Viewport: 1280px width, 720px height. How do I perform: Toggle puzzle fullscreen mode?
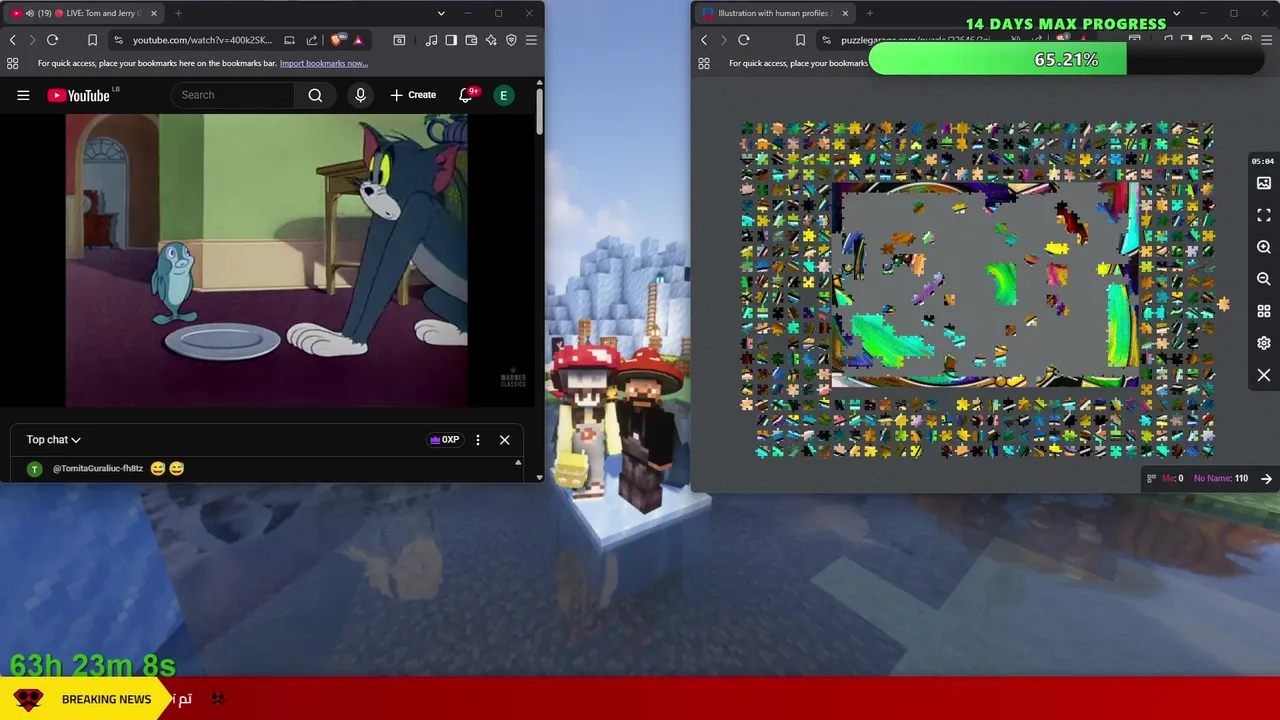click(x=1264, y=215)
